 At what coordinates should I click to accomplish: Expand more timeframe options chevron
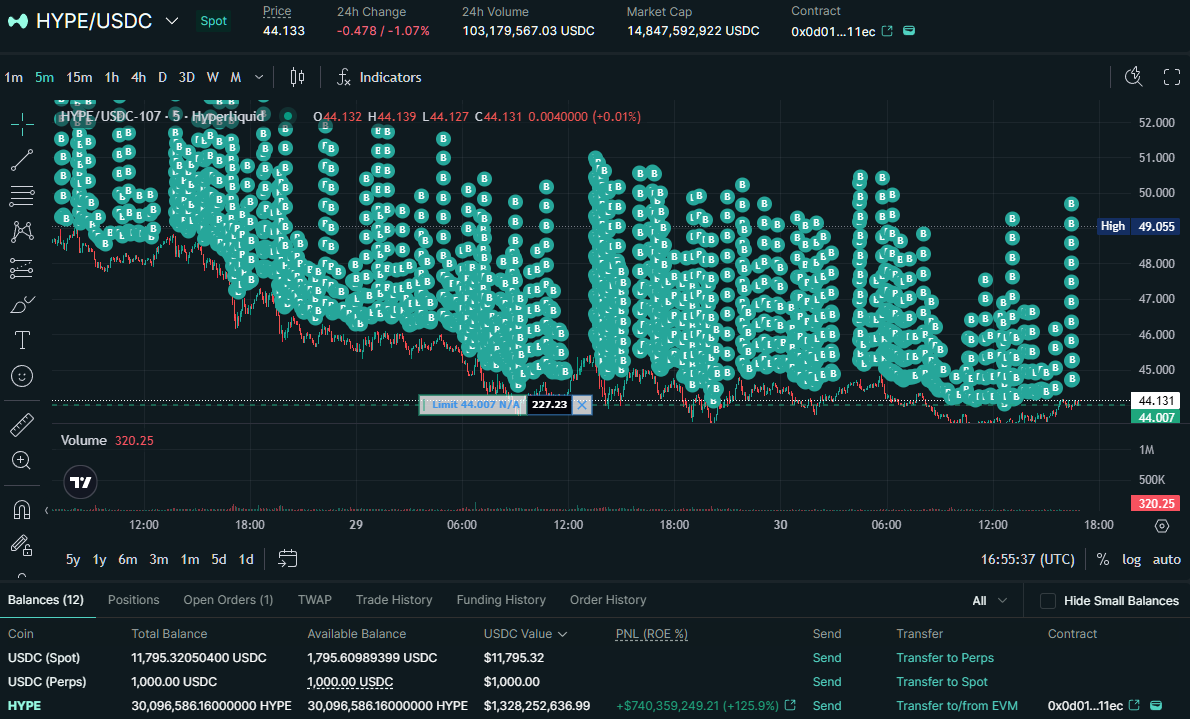(259, 77)
